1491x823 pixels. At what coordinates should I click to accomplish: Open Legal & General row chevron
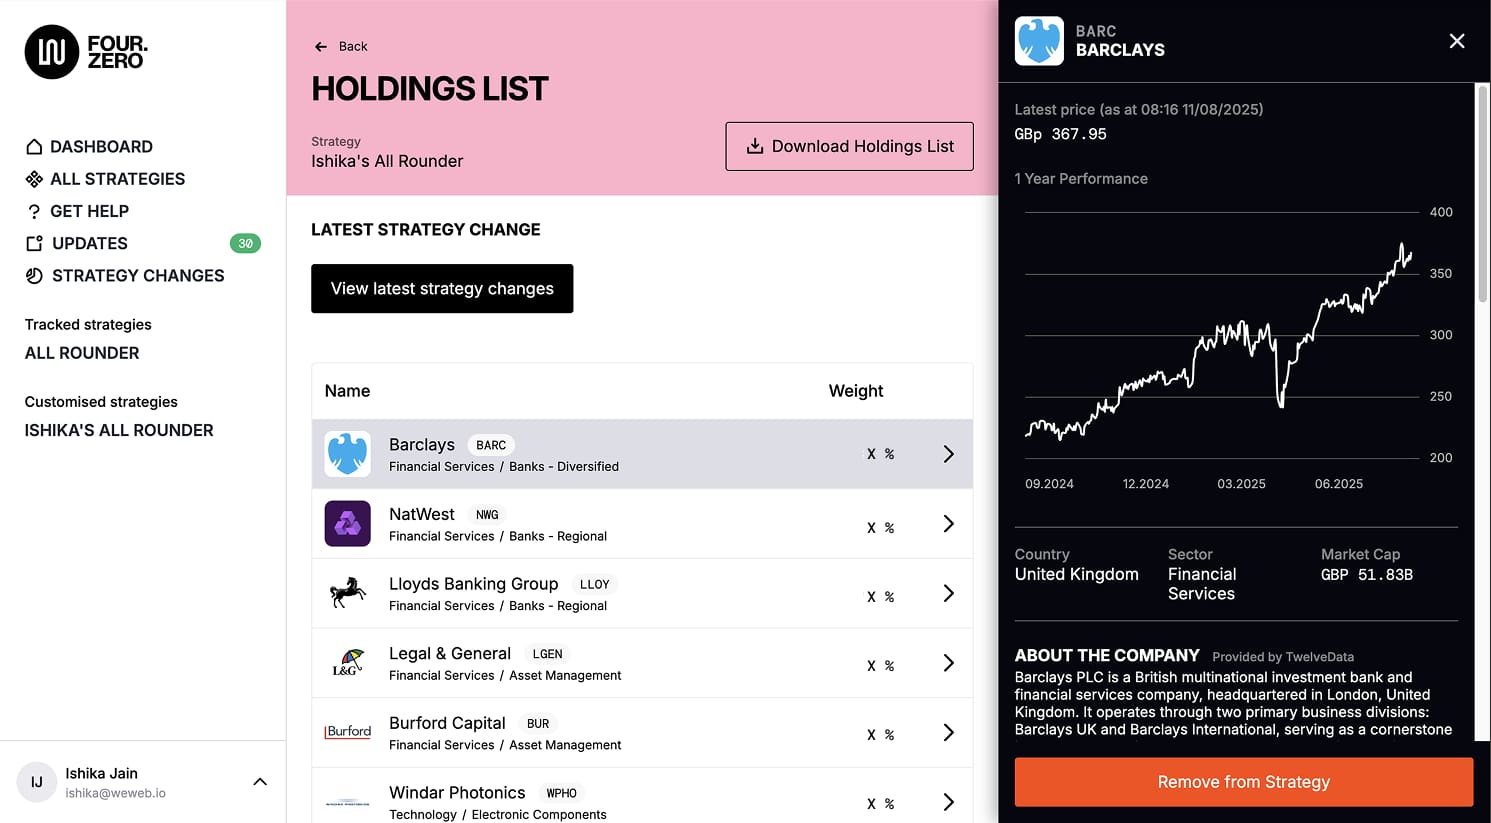coord(948,663)
